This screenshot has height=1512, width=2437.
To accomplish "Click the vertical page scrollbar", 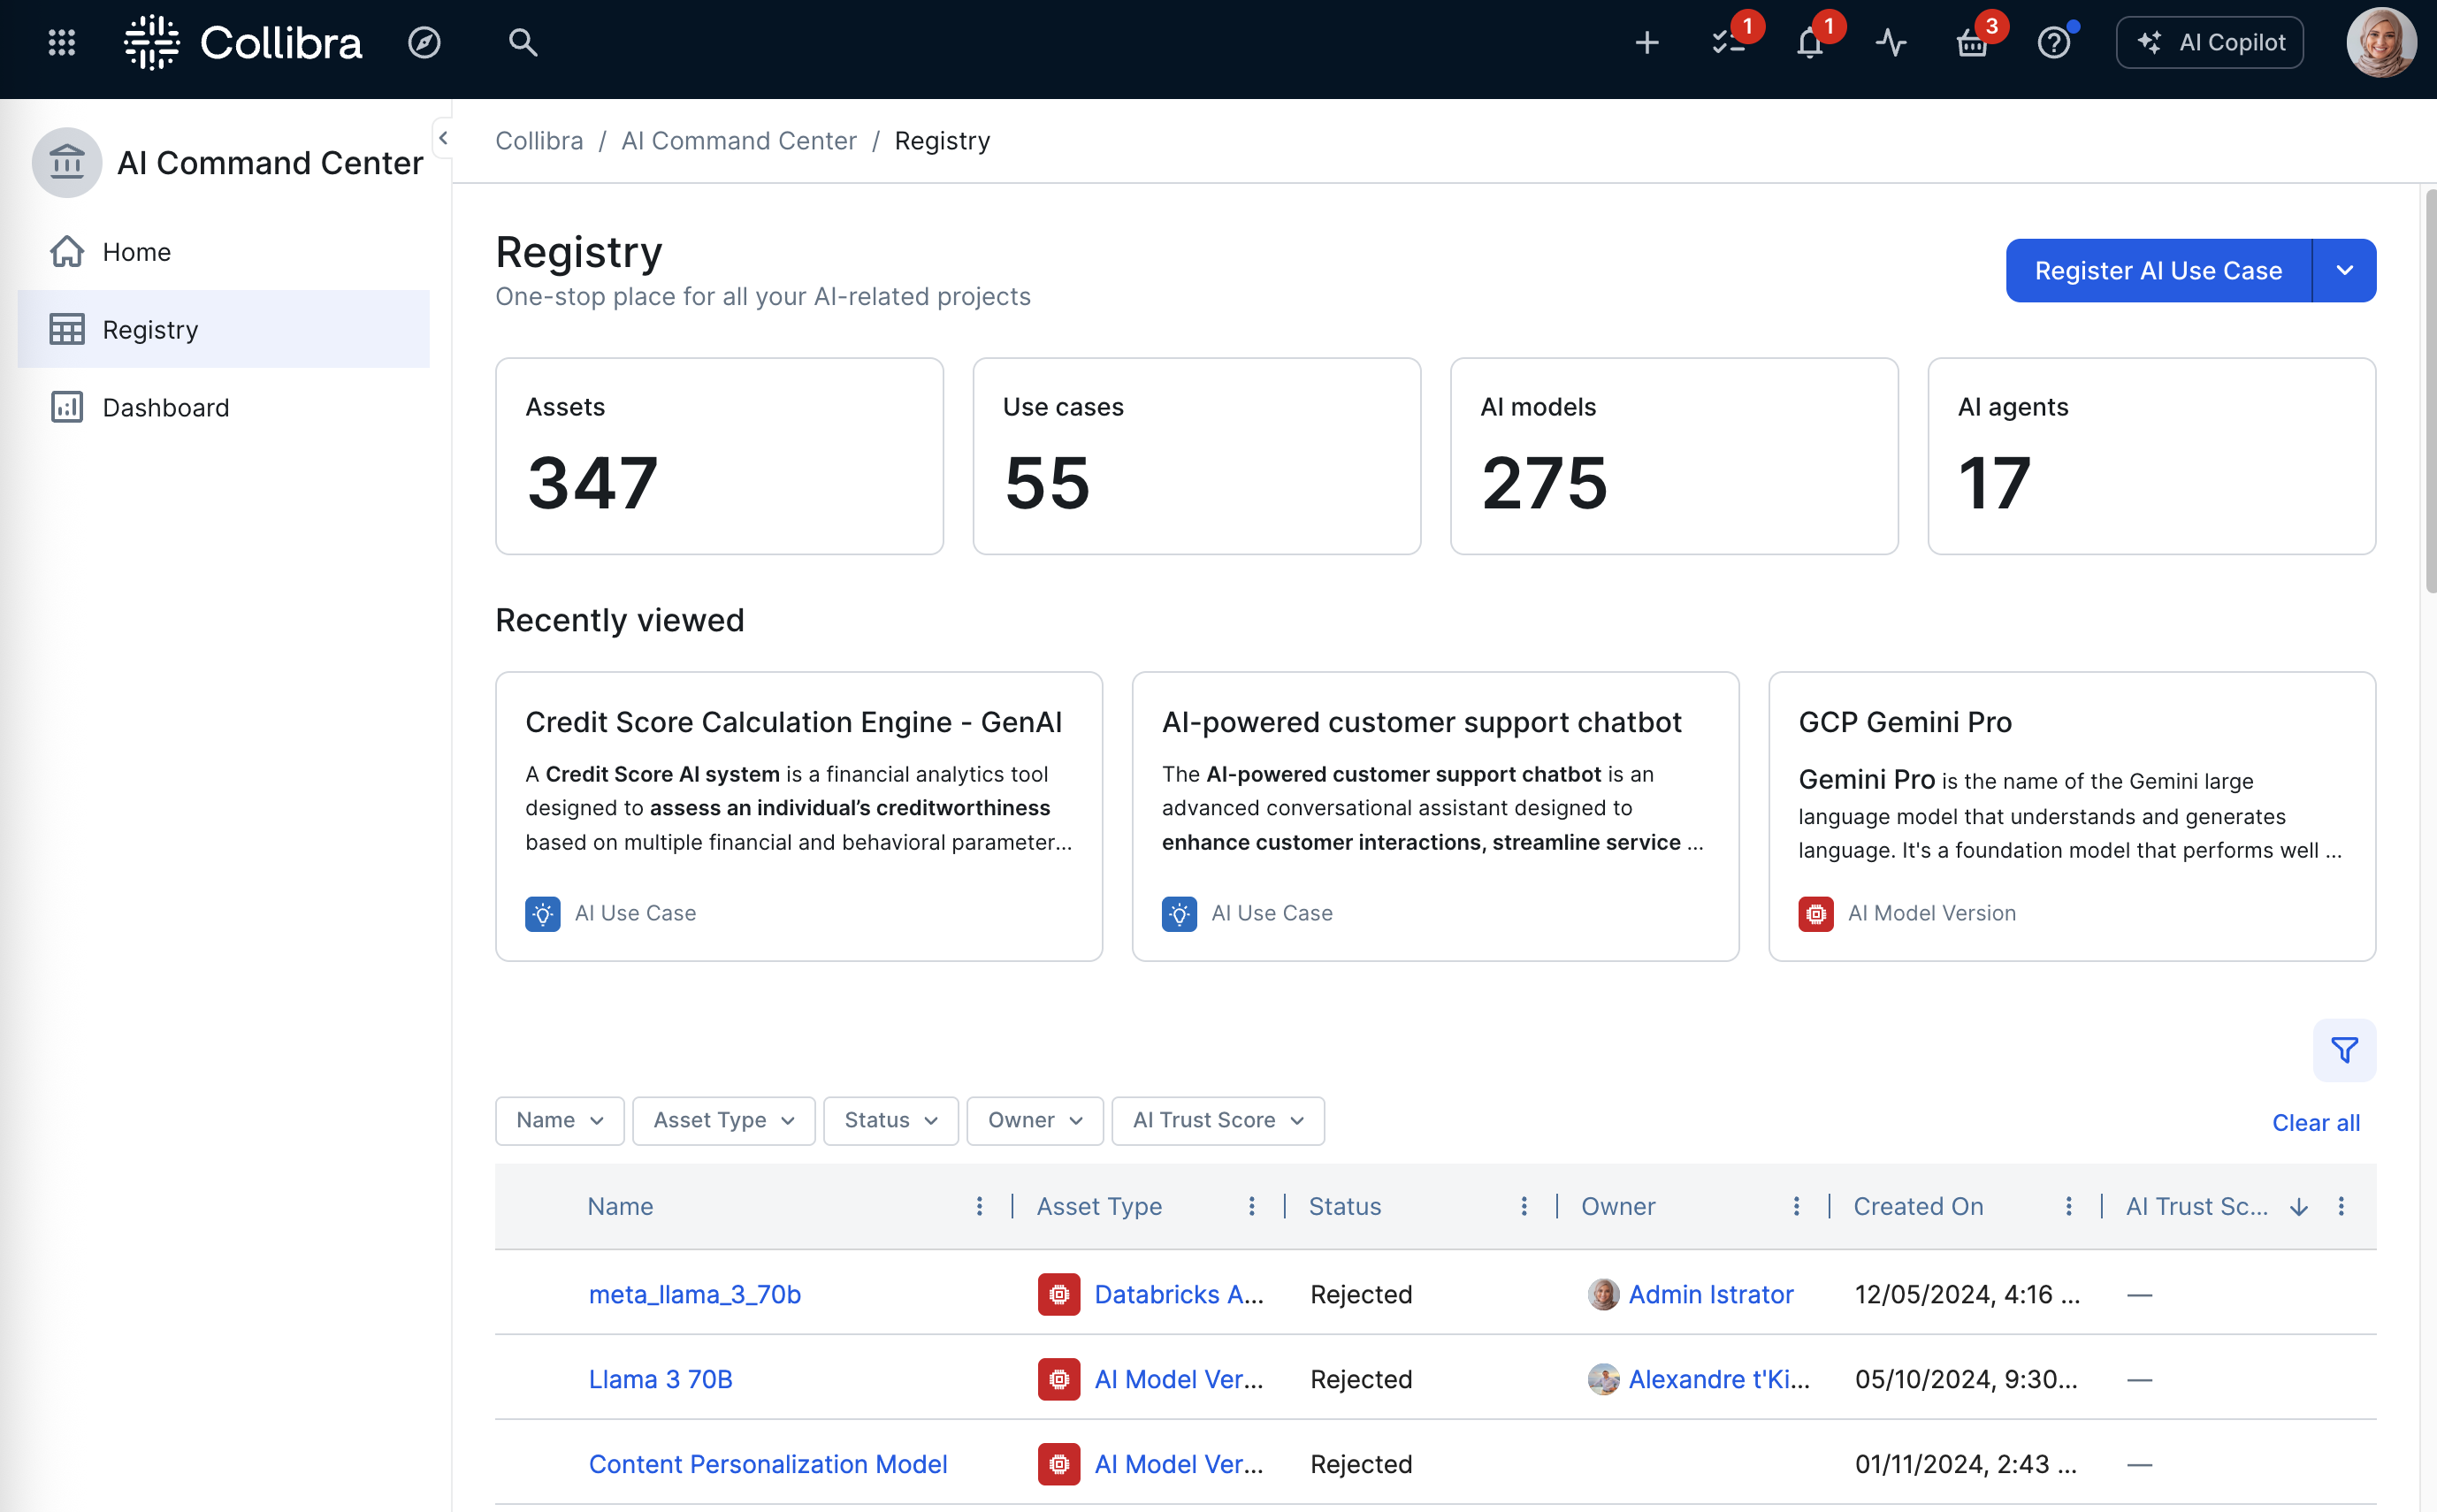I will (2430, 390).
